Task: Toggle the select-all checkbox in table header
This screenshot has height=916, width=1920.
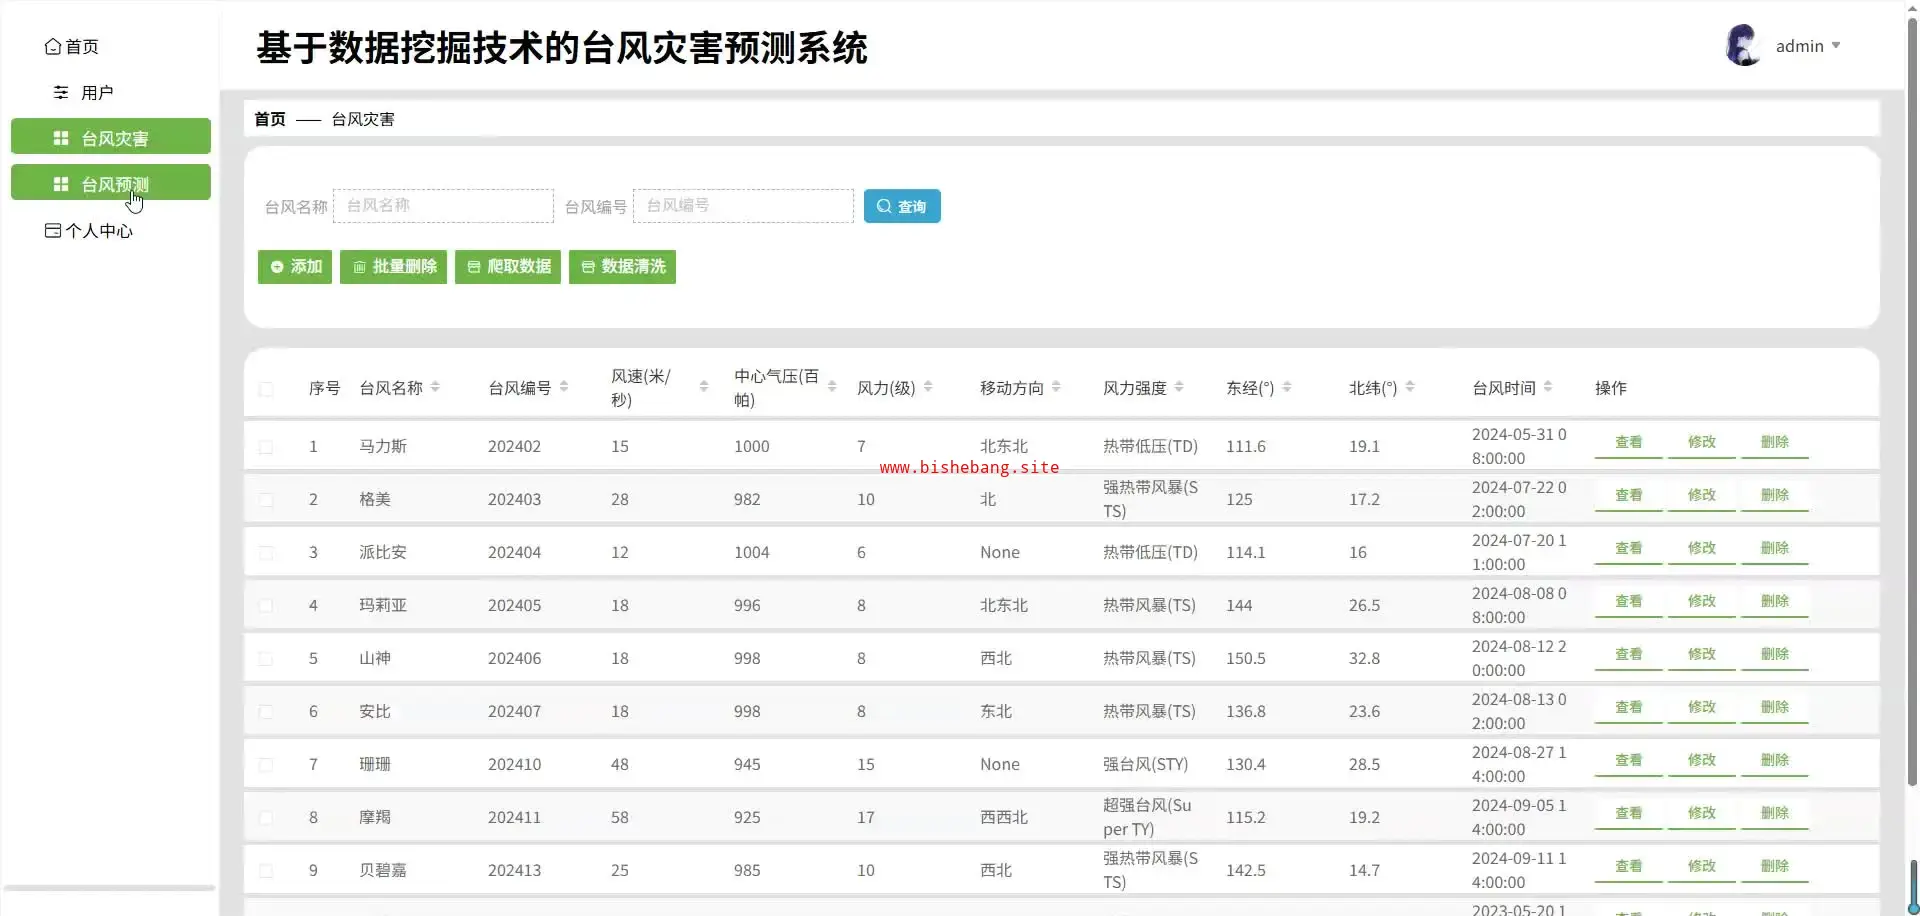Action: (x=266, y=389)
